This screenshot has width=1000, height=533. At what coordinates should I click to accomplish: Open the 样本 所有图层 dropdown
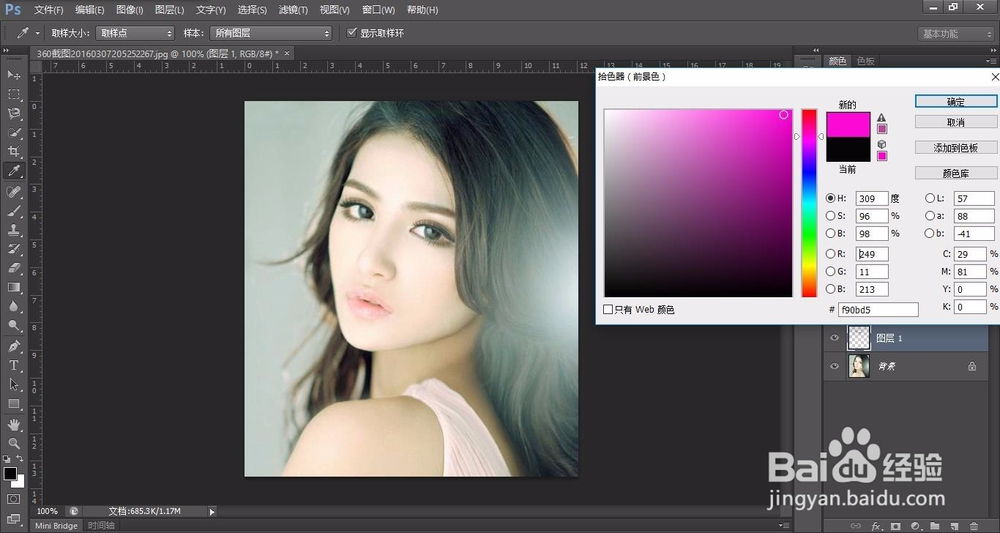(x=271, y=33)
